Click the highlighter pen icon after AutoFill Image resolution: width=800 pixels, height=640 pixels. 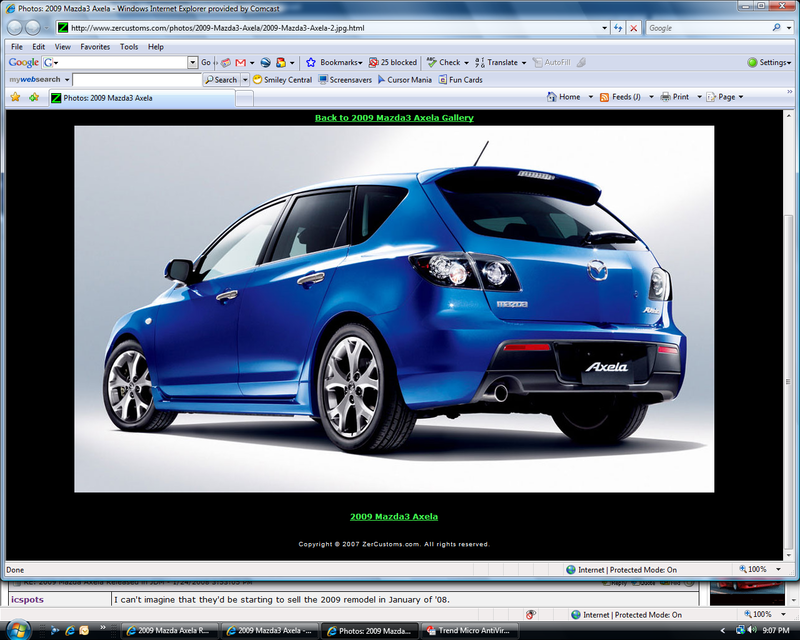[x=581, y=62]
